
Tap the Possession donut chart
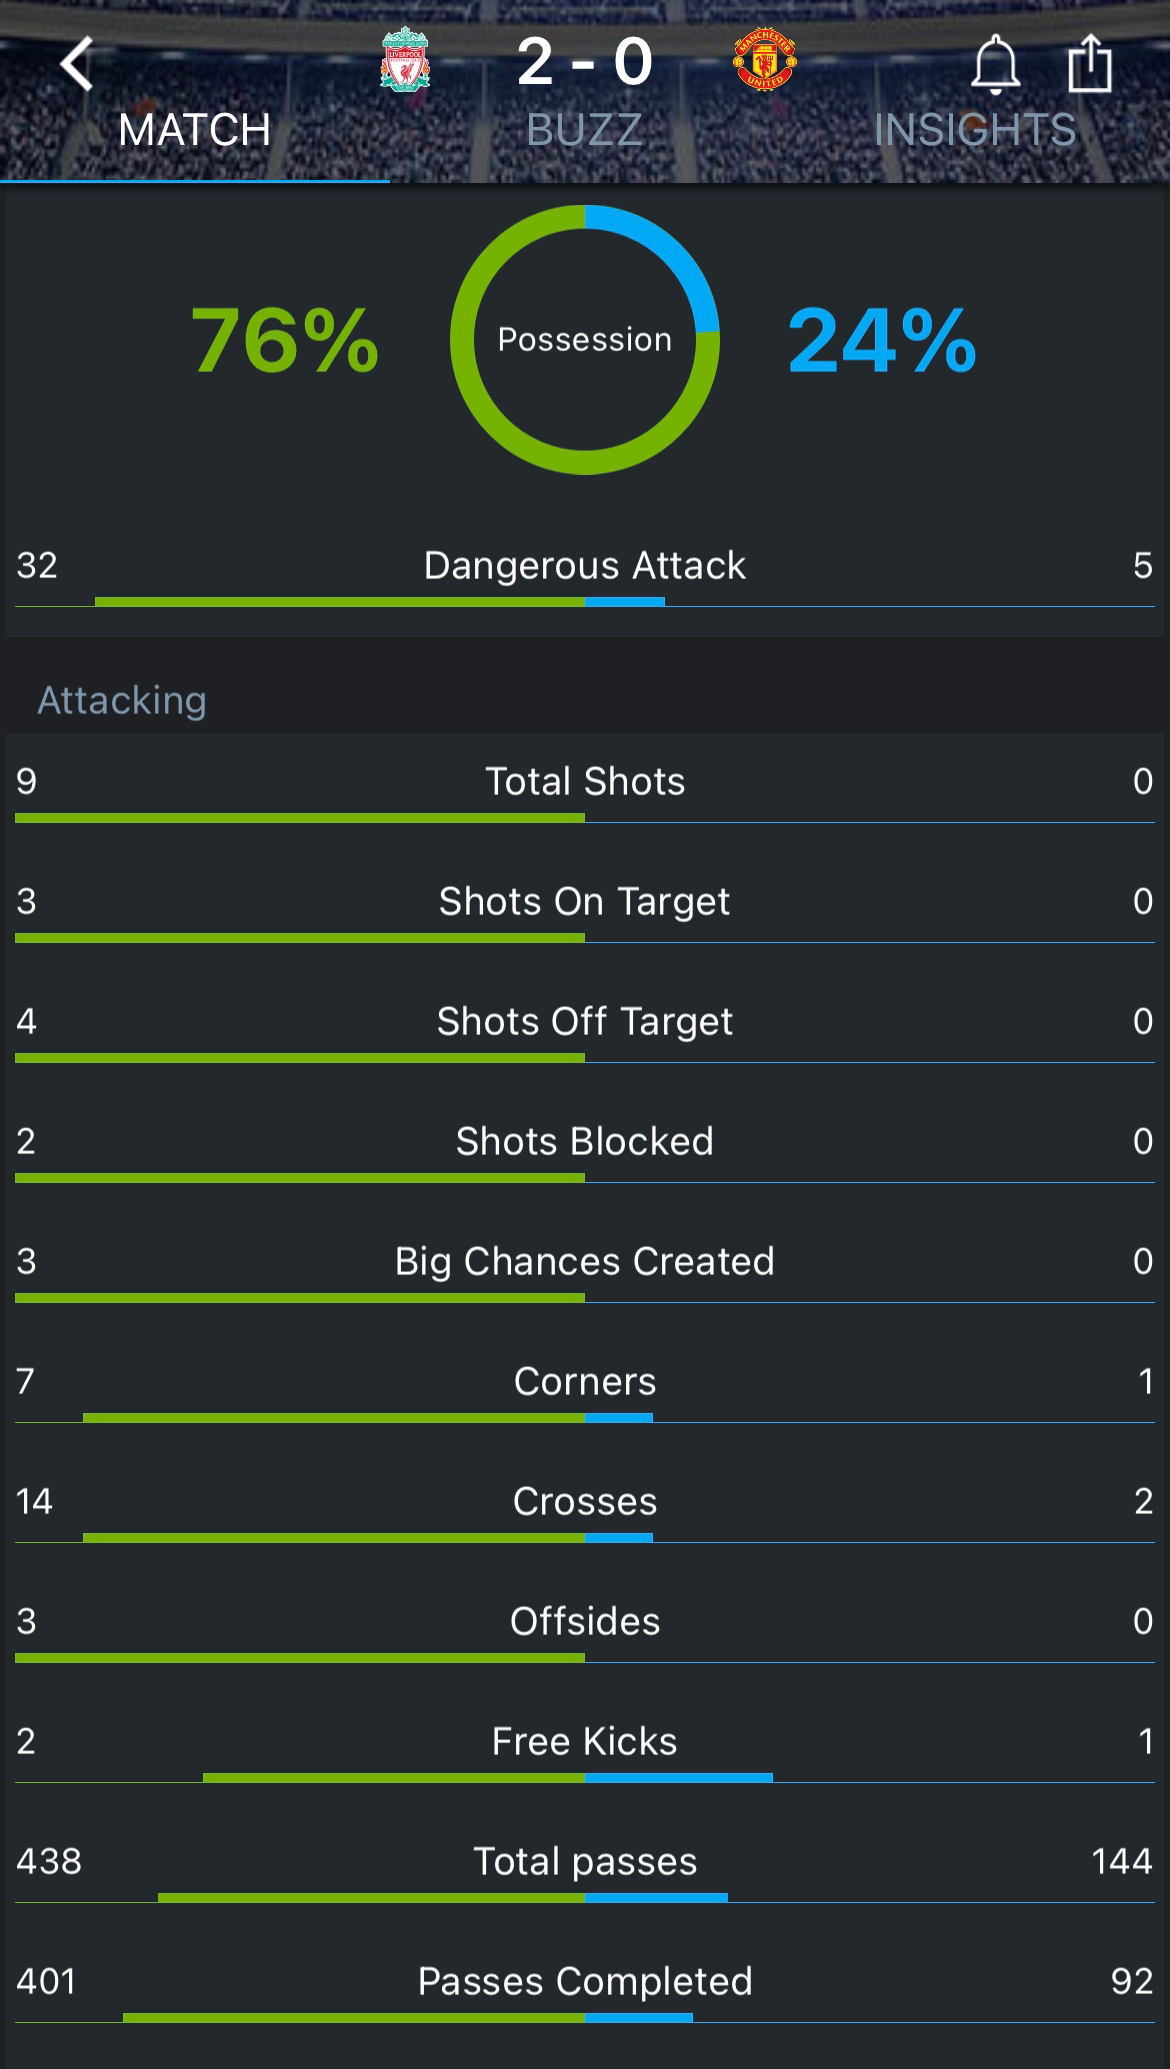[585, 340]
